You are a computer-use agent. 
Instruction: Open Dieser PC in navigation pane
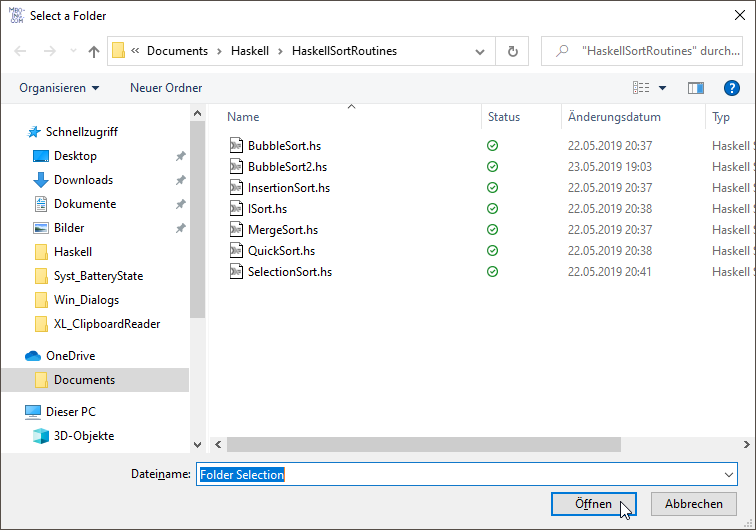point(71,412)
